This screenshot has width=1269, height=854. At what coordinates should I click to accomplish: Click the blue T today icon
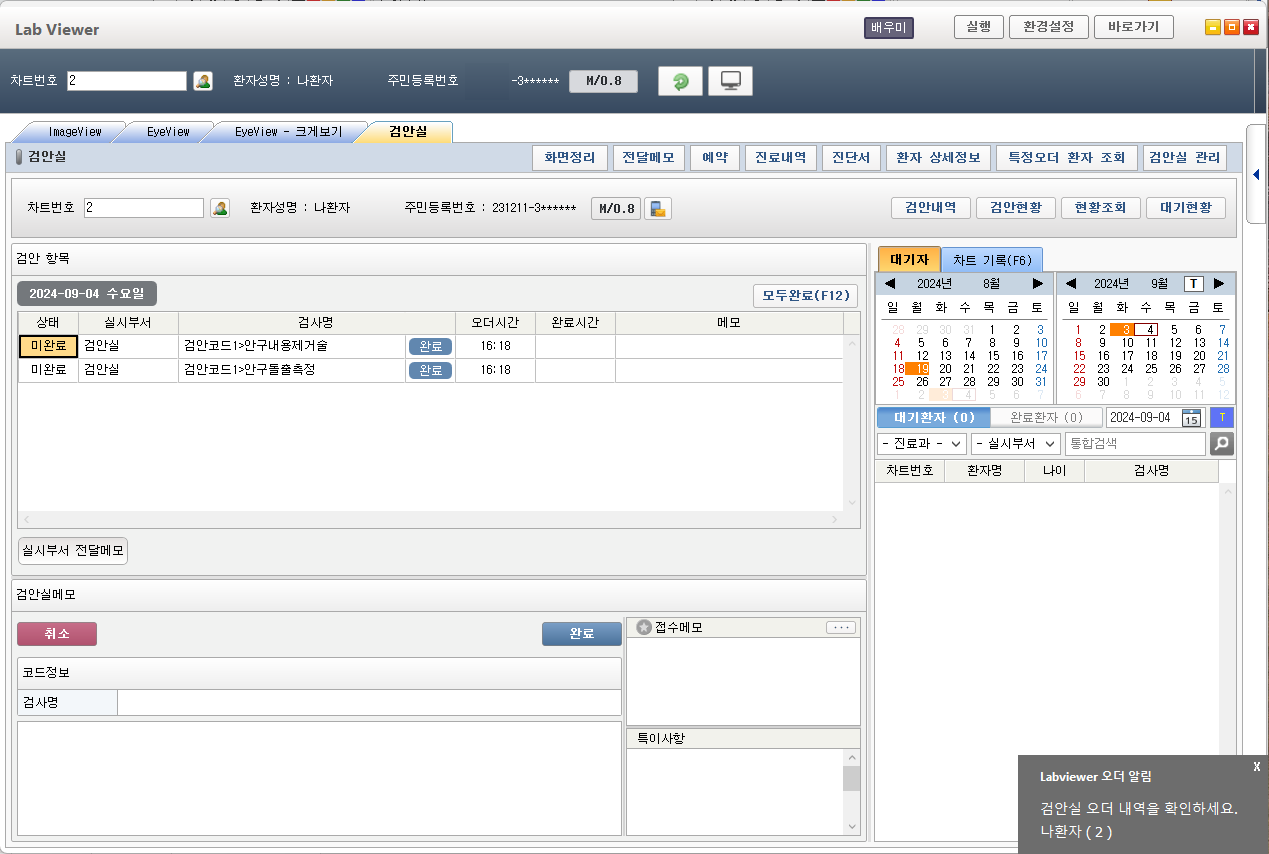coord(1221,417)
